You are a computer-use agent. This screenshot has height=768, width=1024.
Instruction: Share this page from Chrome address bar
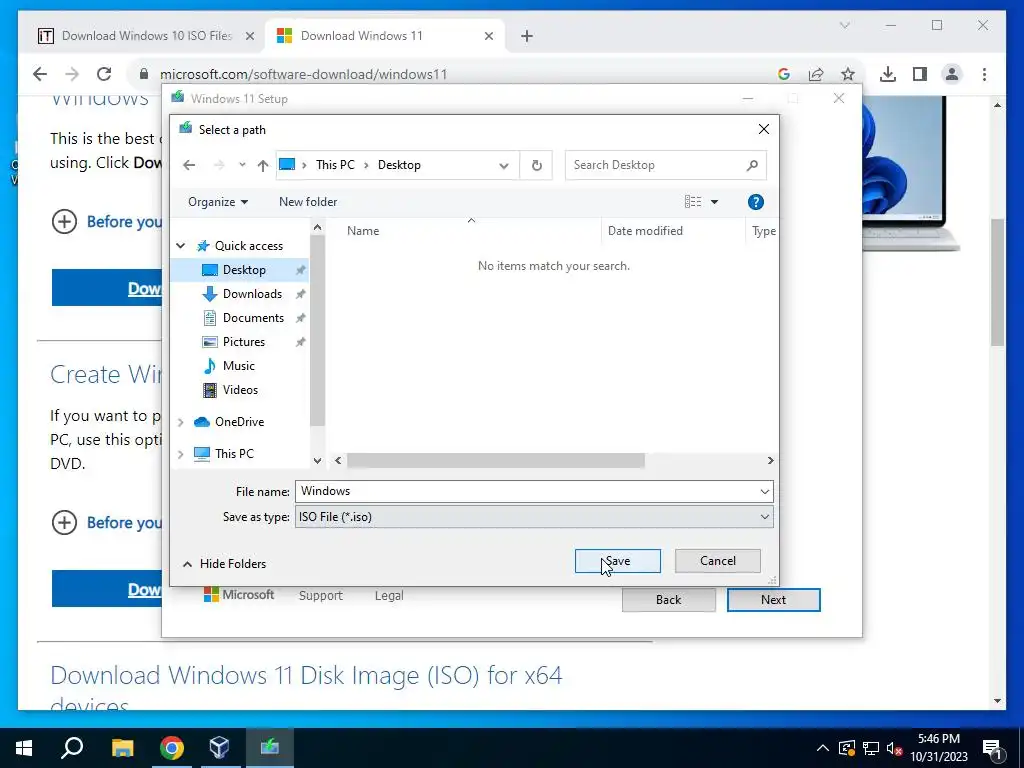816,74
